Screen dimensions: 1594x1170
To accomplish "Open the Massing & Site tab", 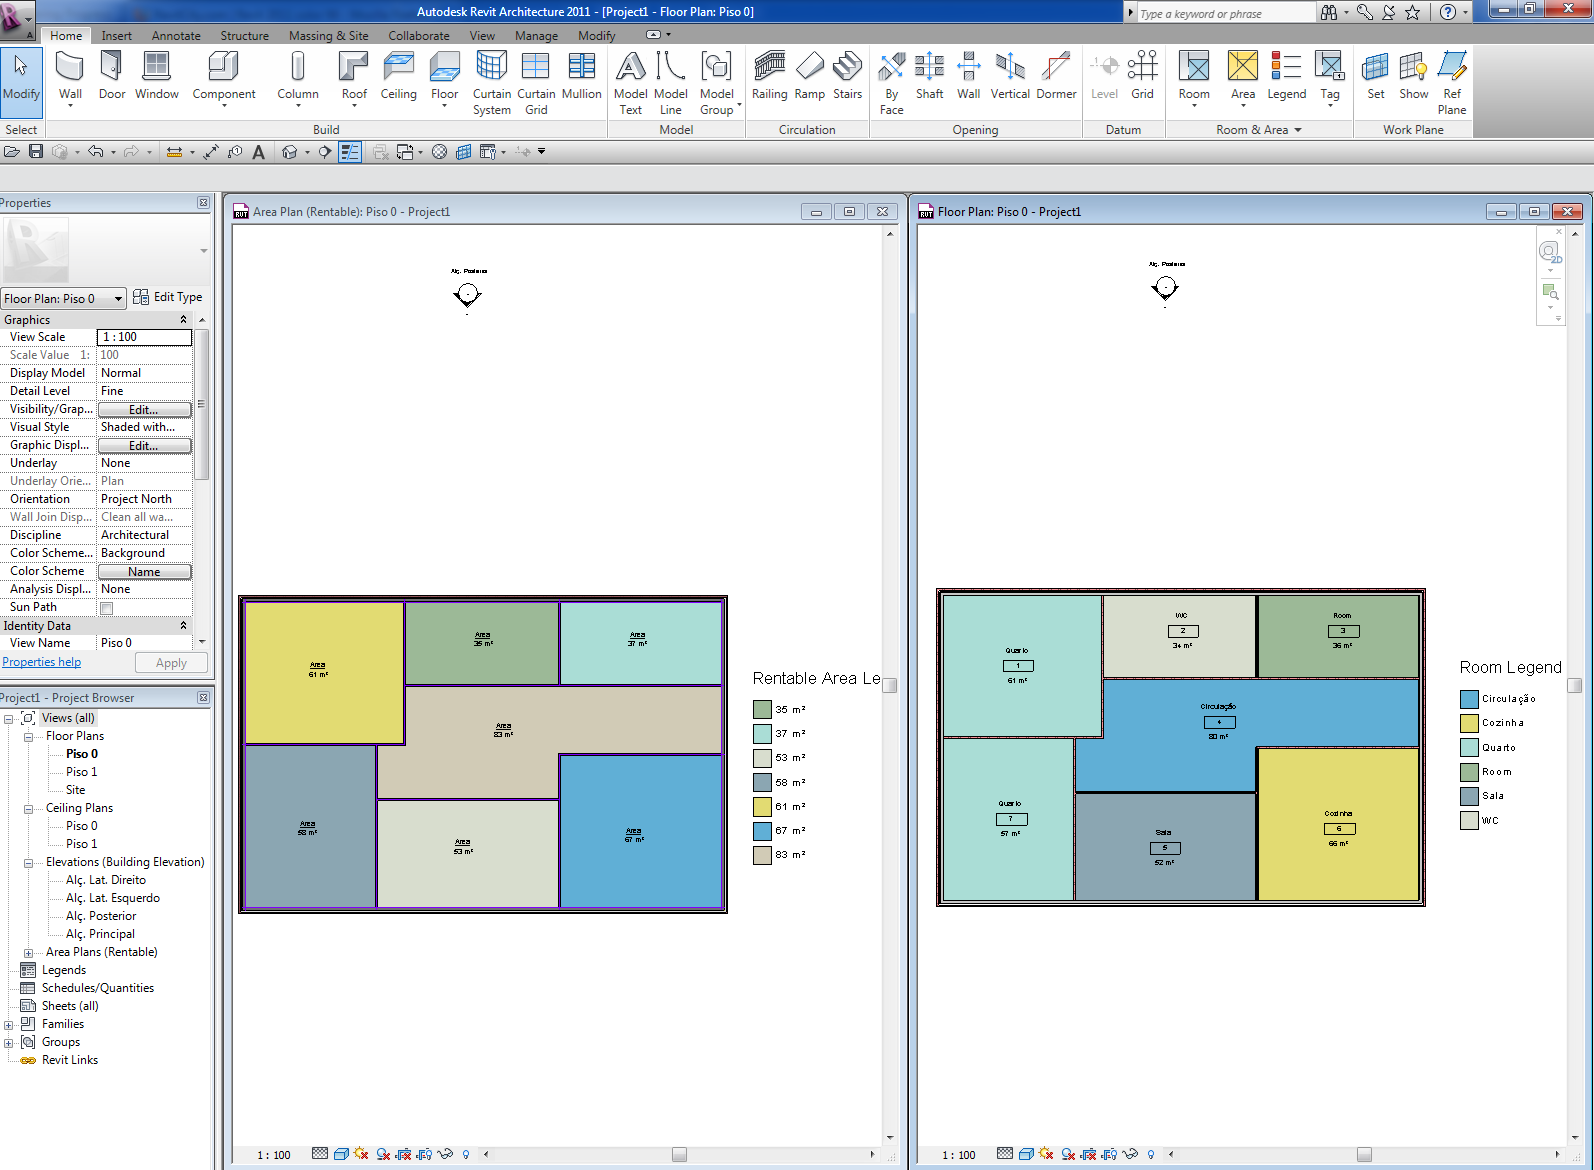I will pyautogui.click(x=328, y=36).
